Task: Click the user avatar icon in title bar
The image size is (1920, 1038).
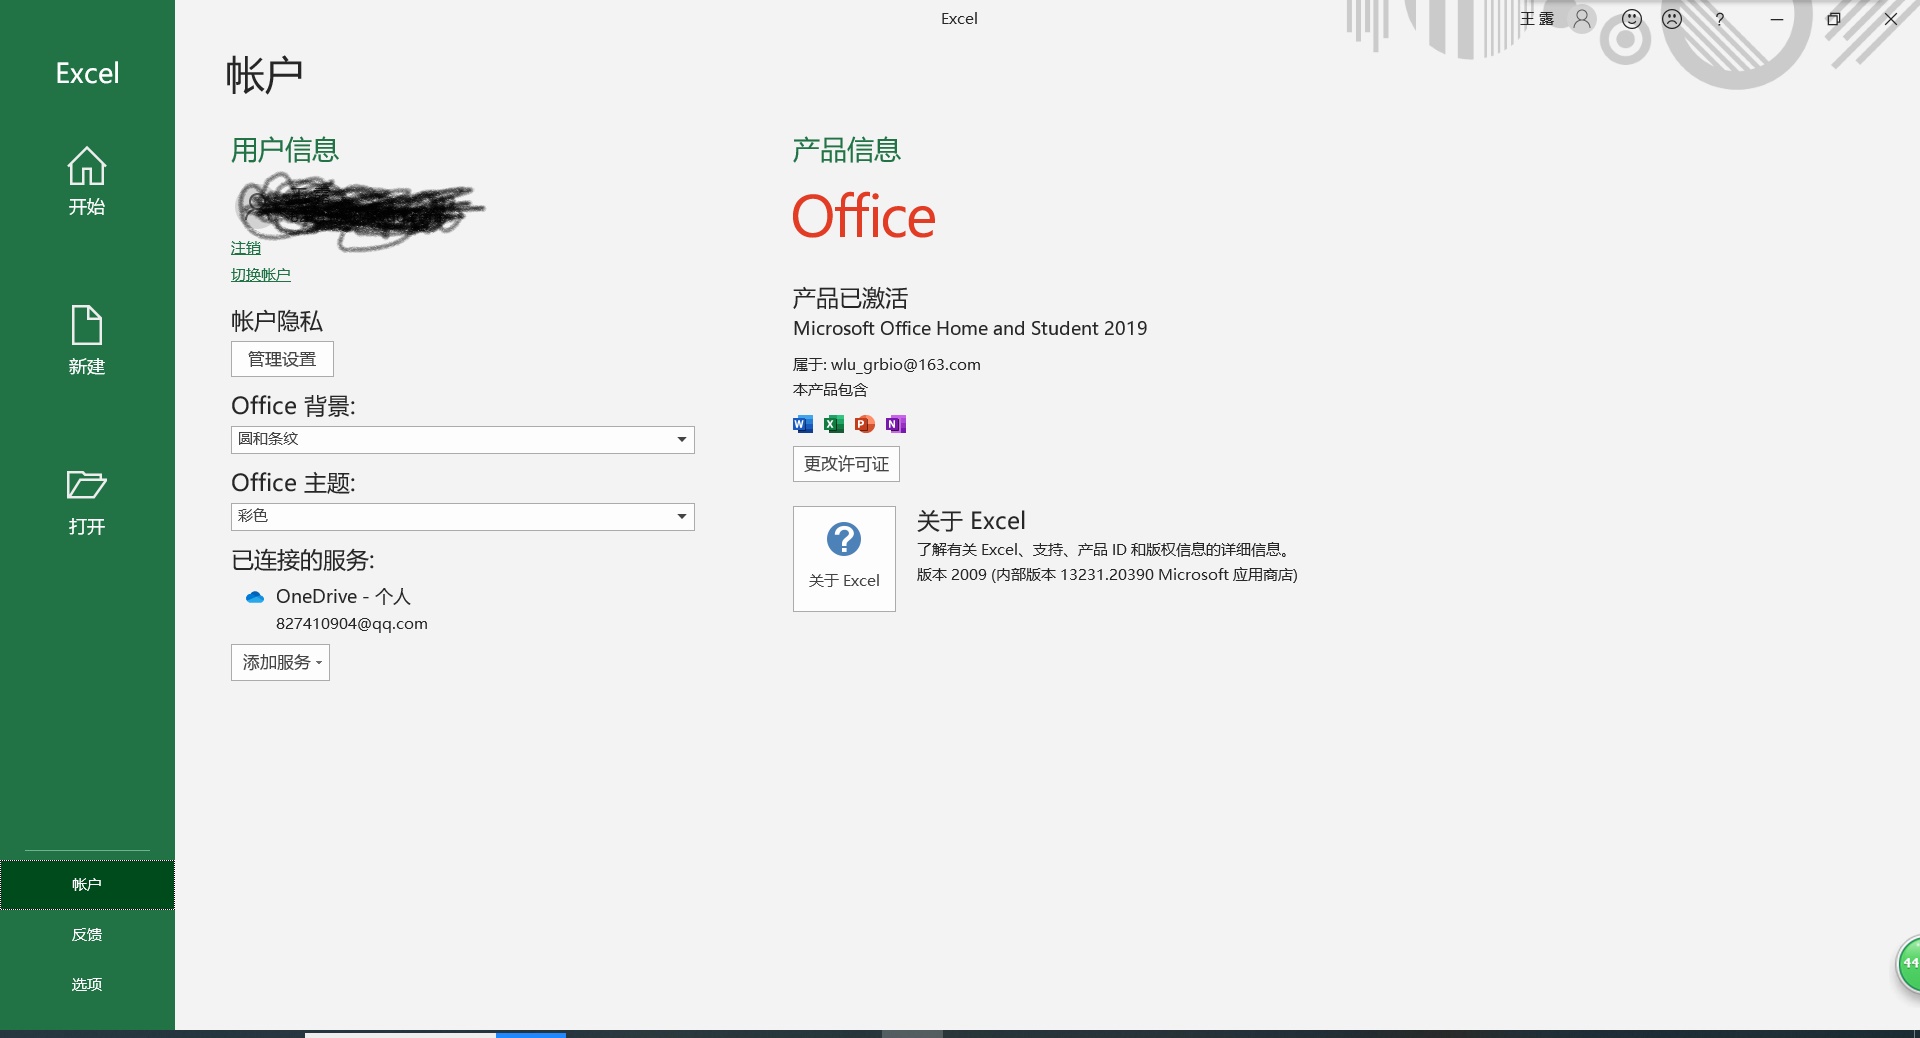Action: 1582,19
